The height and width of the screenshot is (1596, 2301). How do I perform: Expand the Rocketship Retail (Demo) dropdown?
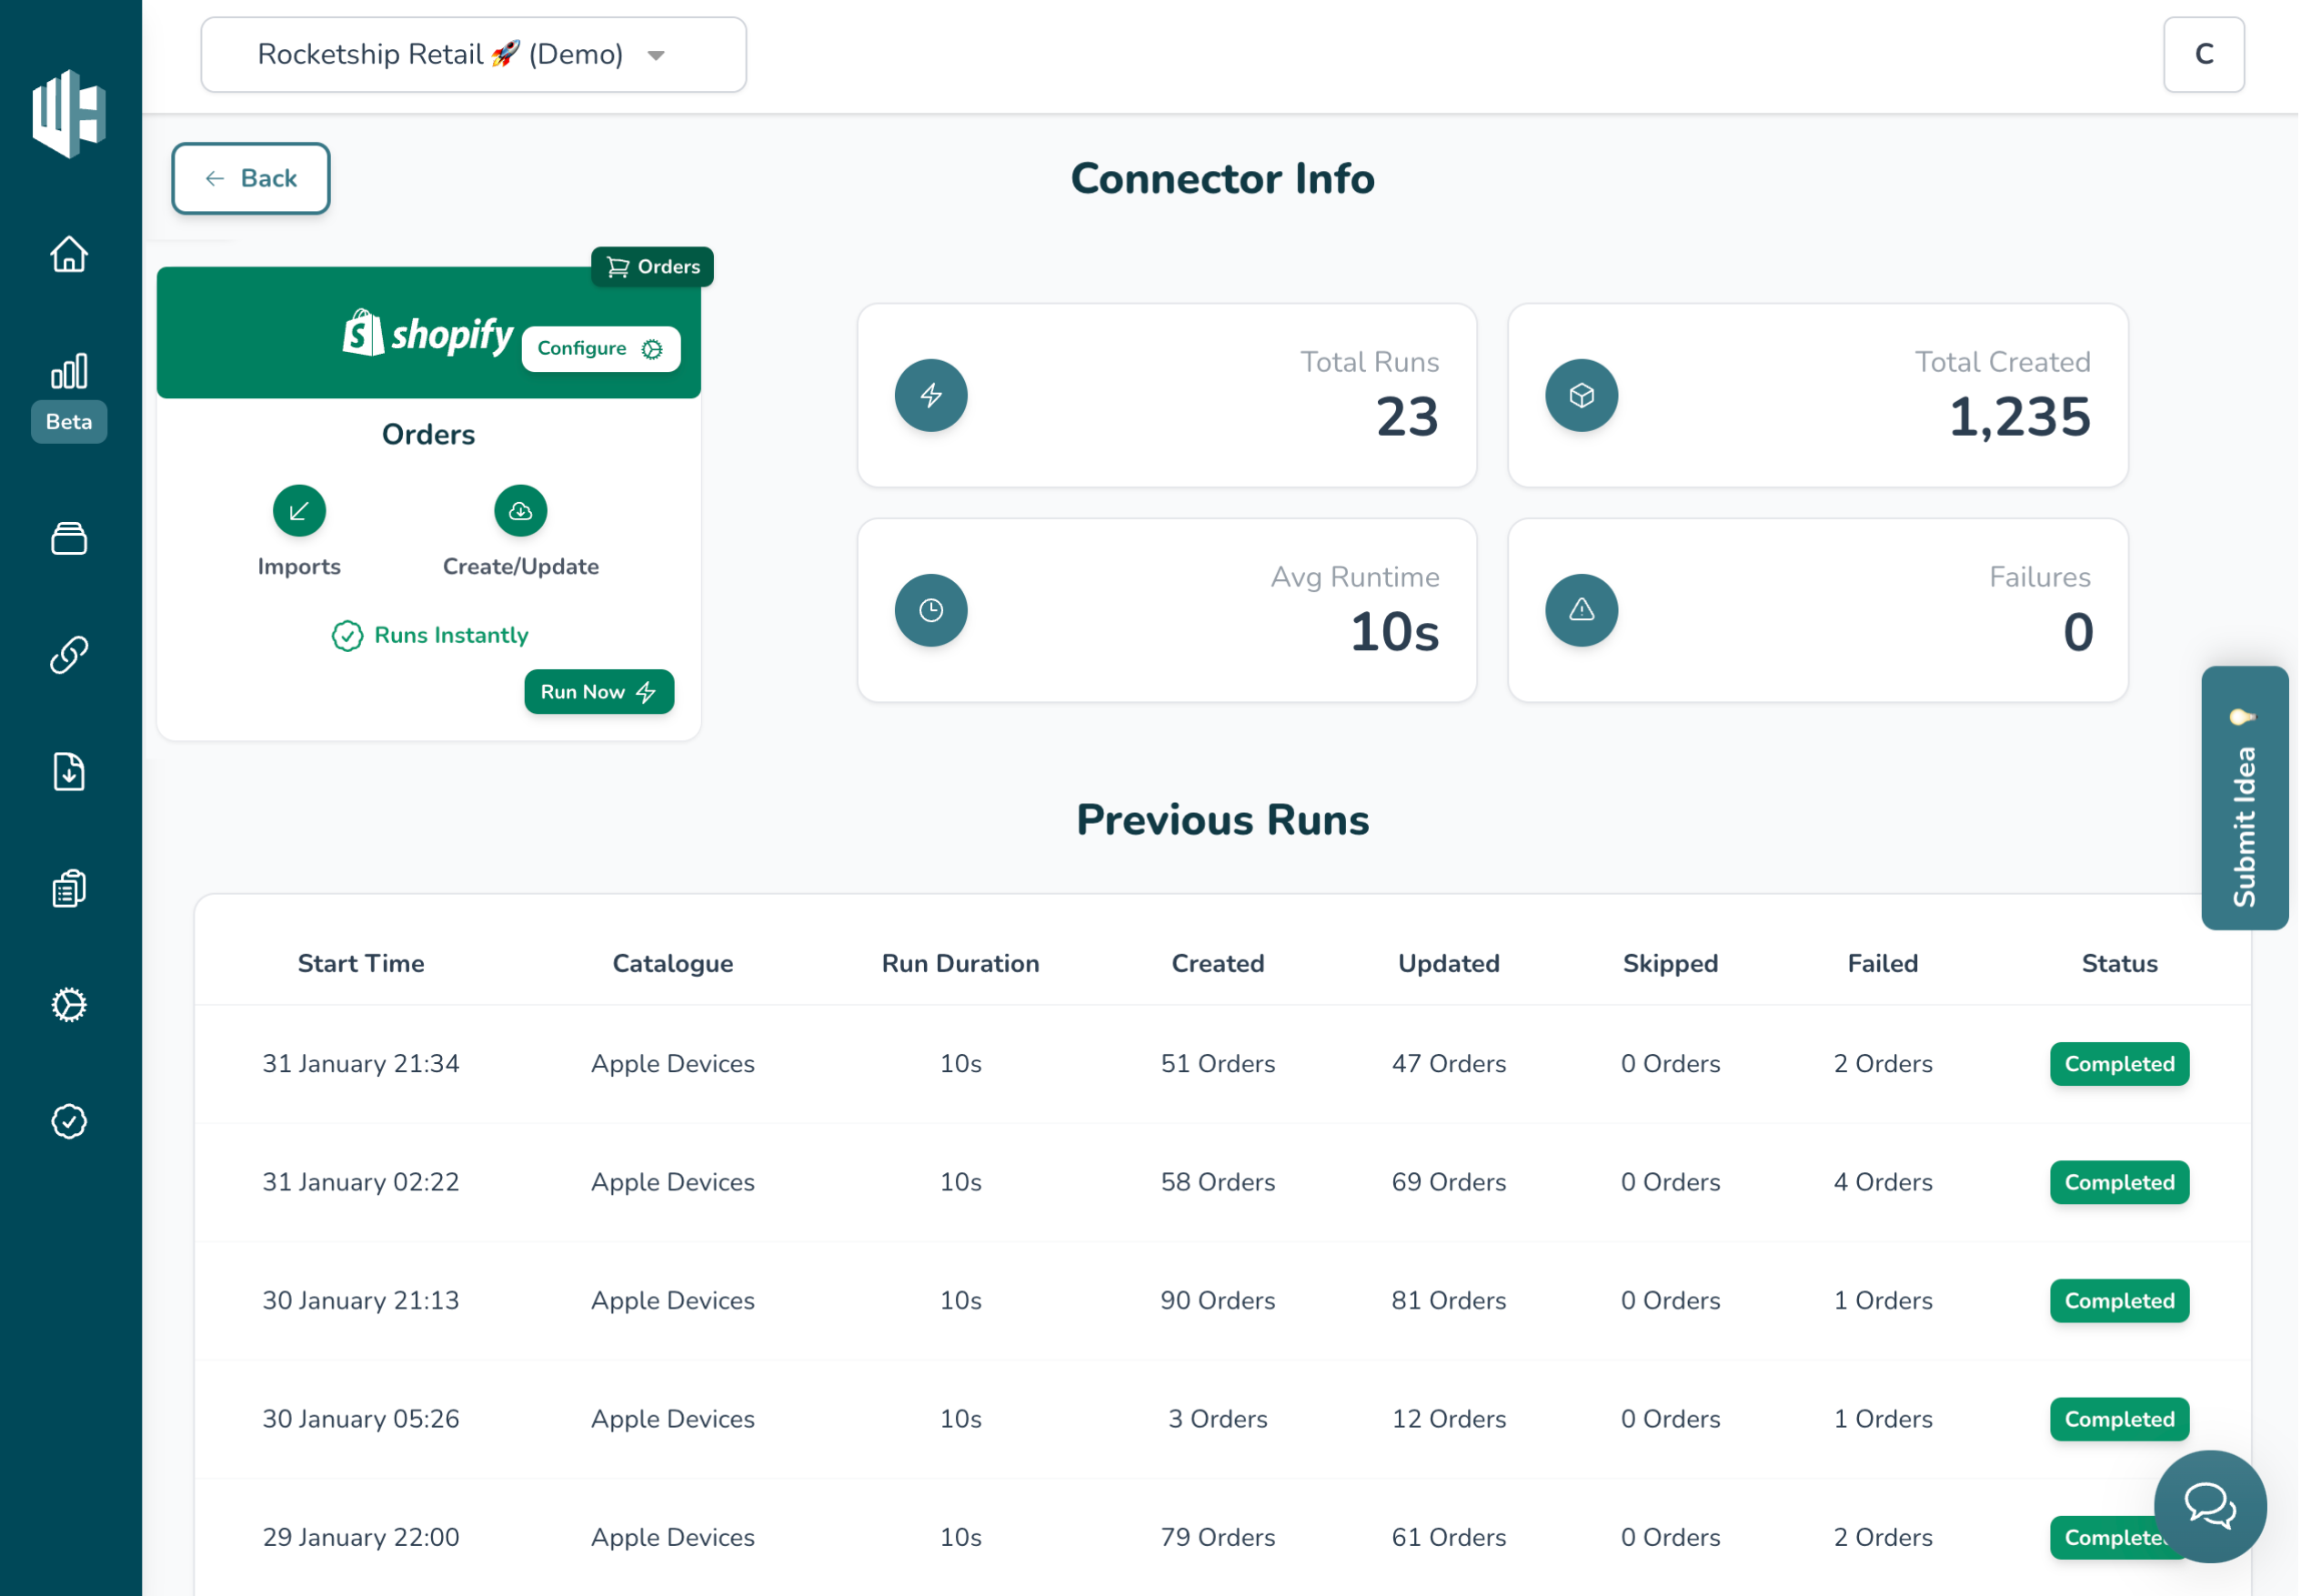(474, 55)
